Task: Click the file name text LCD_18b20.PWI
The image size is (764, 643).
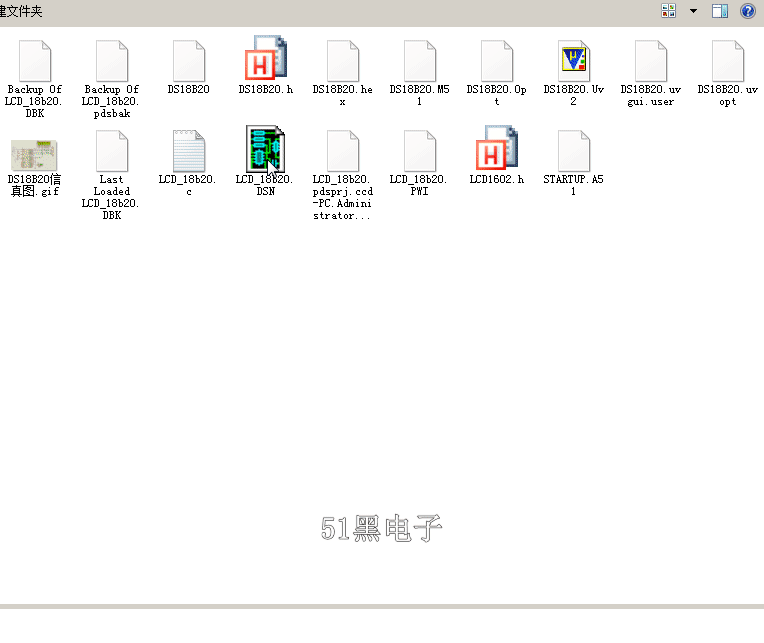Action: click(x=419, y=185)
